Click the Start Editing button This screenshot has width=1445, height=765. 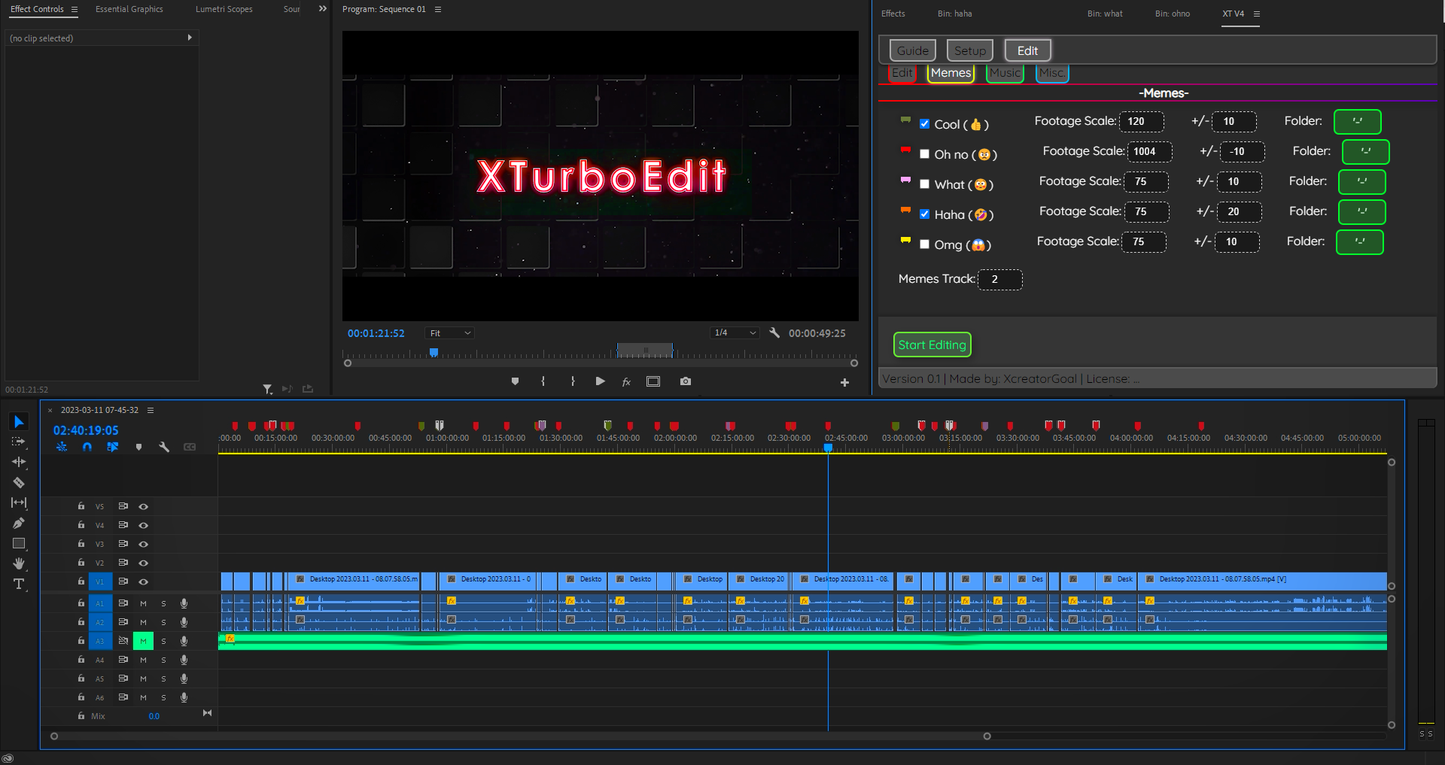pyautogui.click(x=931, y=344)
